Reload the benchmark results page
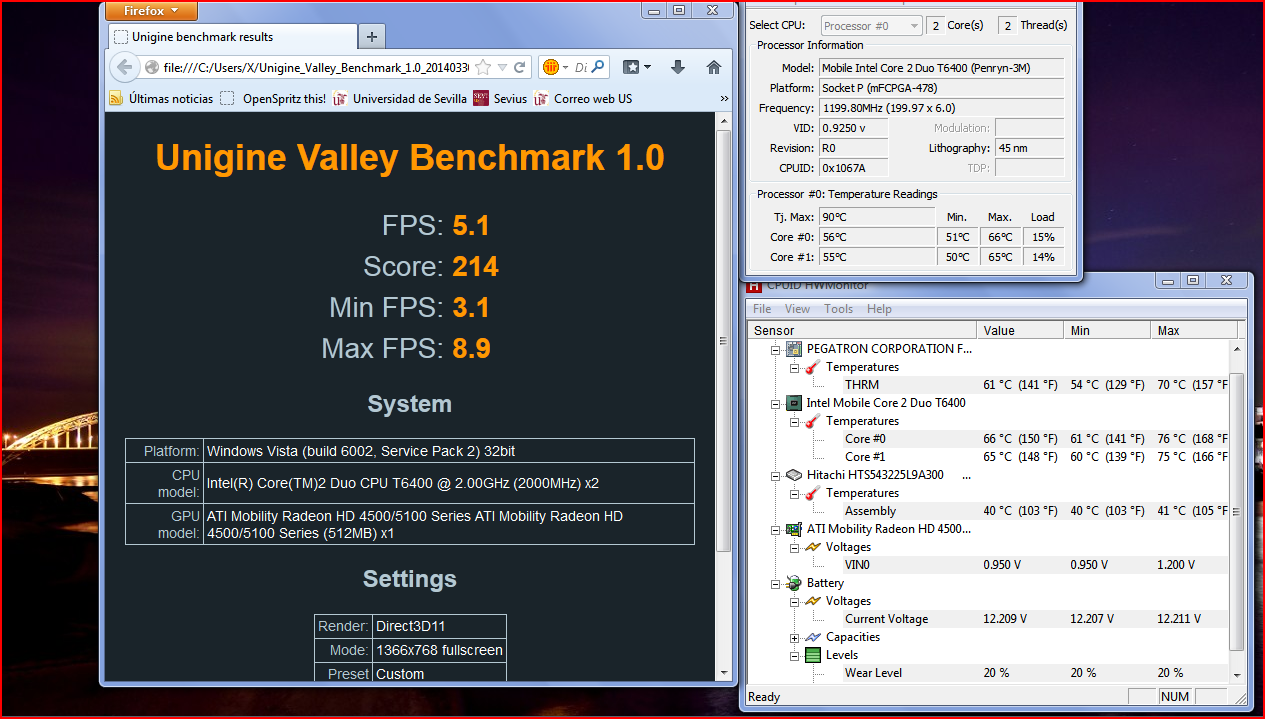 pos(520,67)
